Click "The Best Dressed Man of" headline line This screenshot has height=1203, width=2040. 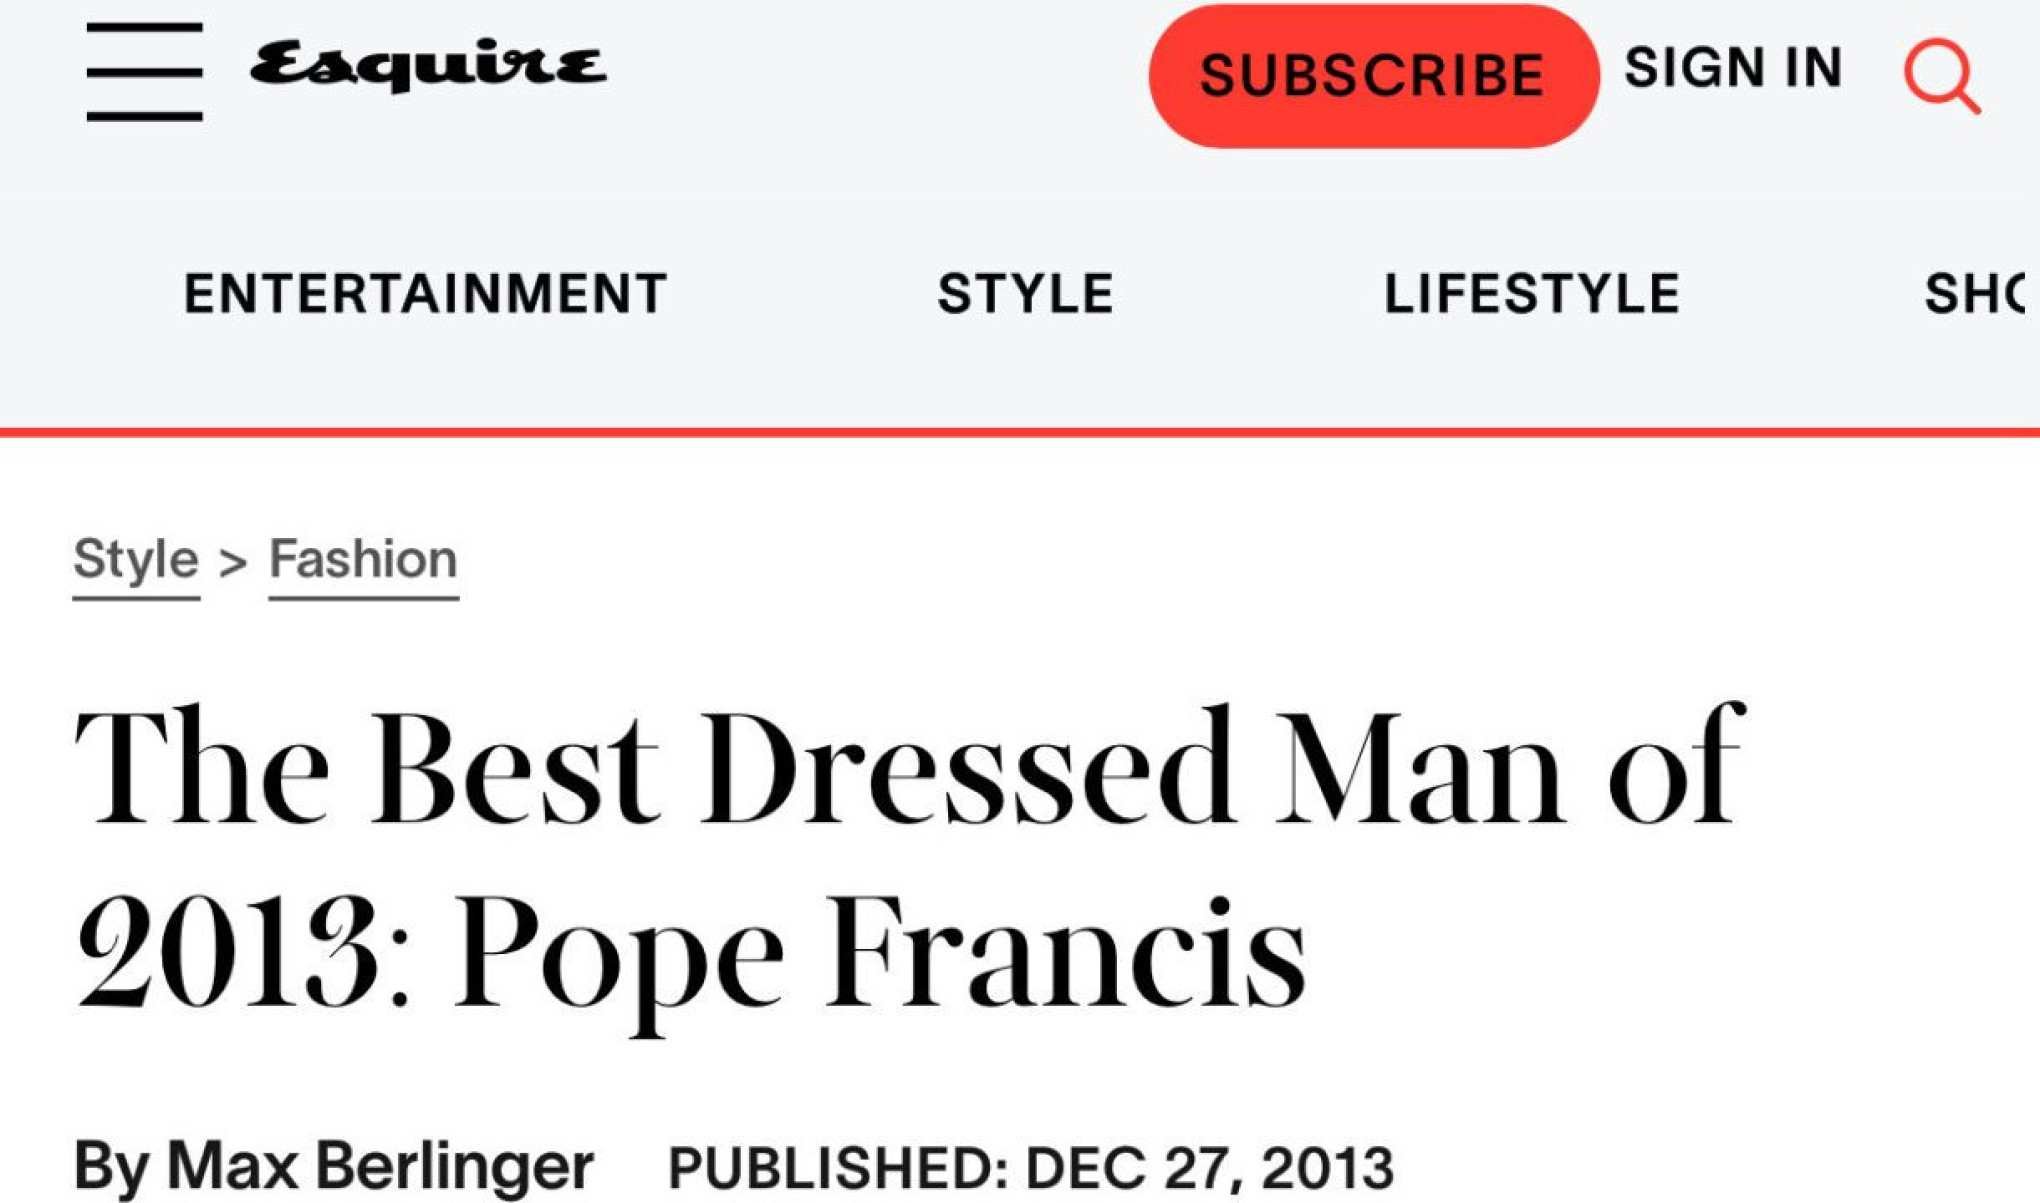(908, 770)
